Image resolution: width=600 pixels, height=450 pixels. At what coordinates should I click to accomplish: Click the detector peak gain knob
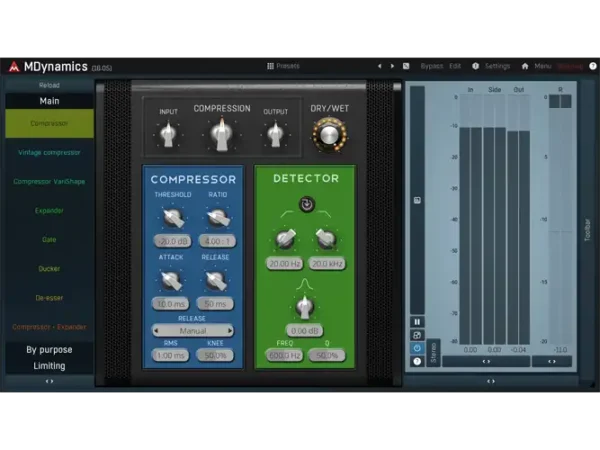pyautogui.click(x=305, y=307)
